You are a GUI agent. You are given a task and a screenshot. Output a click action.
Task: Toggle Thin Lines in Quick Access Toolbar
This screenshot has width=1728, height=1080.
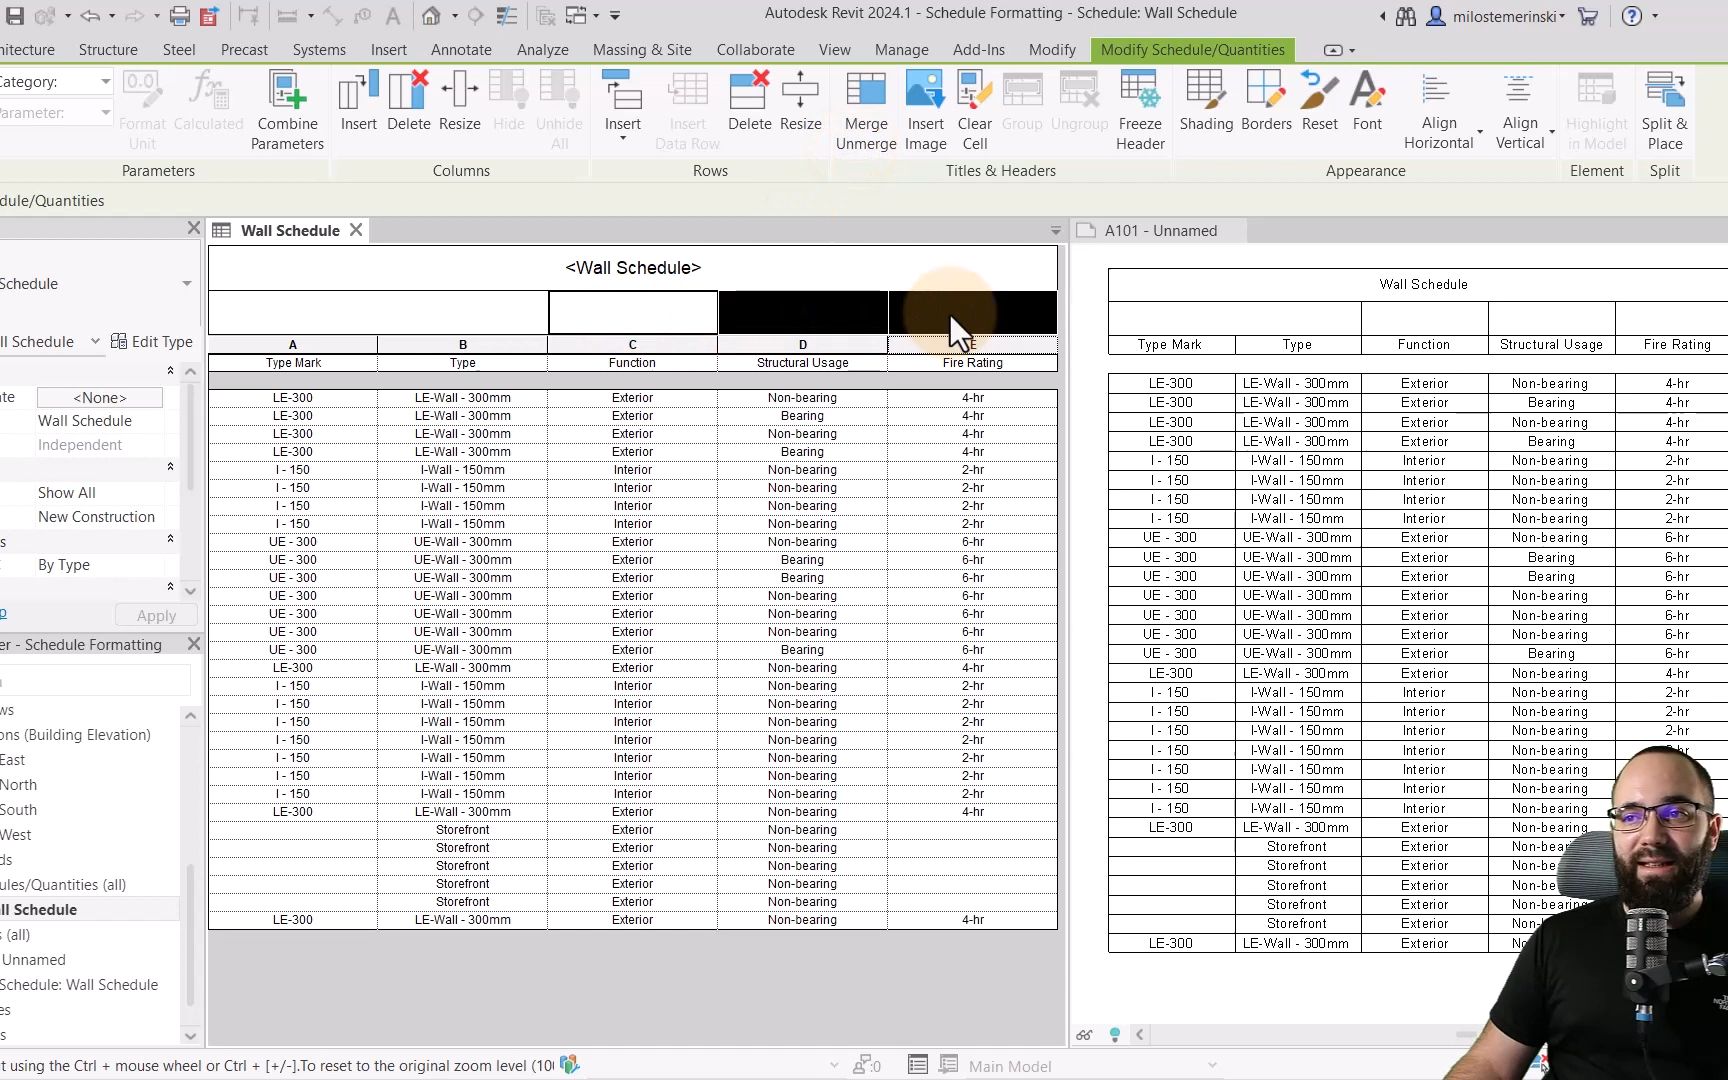[508, 15]
